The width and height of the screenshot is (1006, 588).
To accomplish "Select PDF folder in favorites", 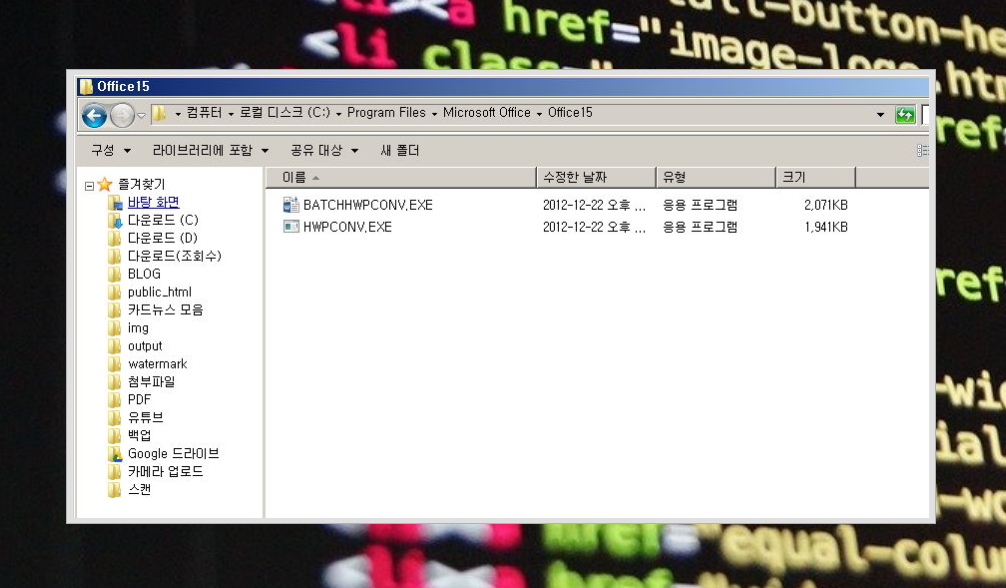I will click(x=139, y=399).
